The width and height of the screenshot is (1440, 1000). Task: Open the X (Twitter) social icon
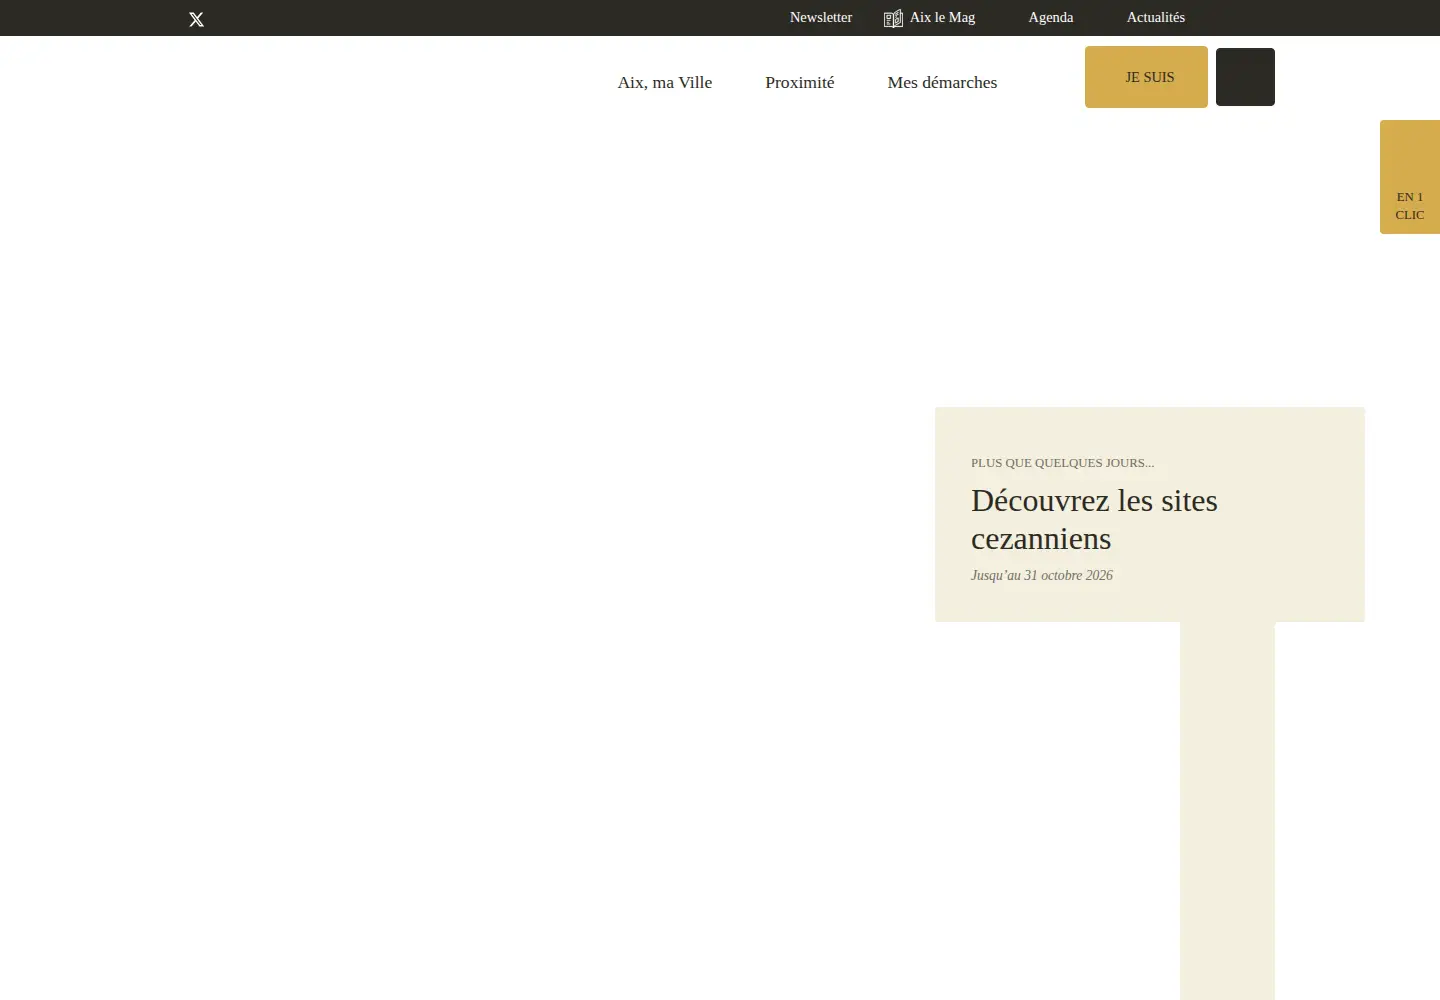(x=196, y=19)
